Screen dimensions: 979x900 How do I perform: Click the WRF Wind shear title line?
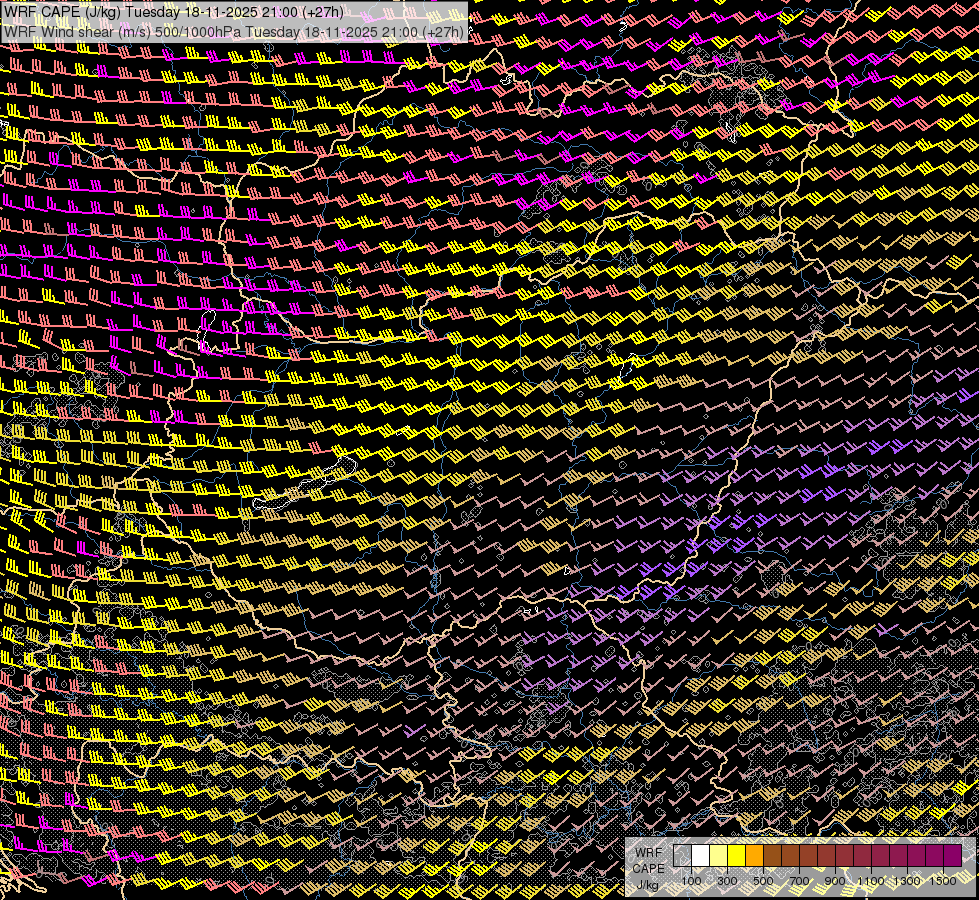click(234, 32)
